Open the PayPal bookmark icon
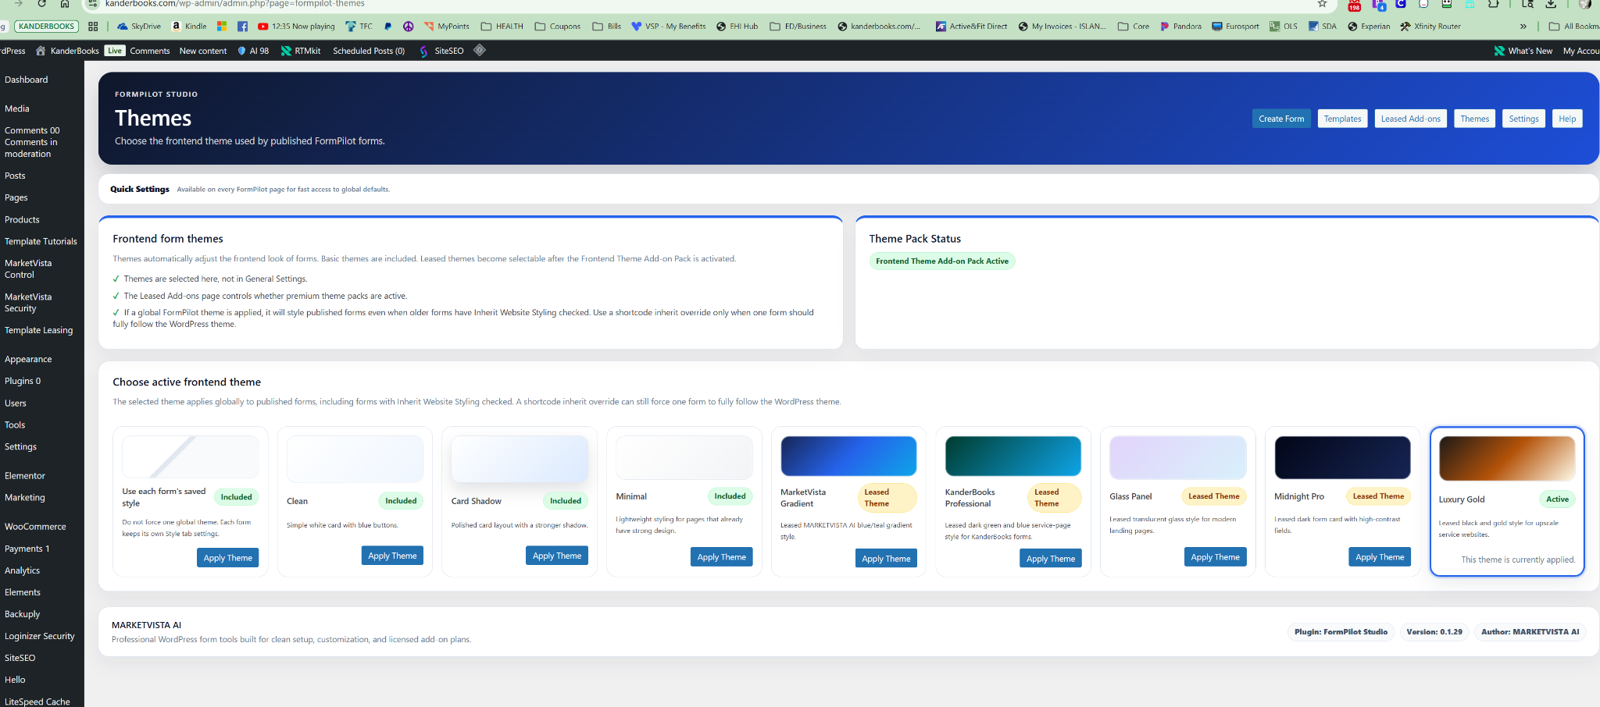Screen dimensions: 1600x707 point(388,26)
